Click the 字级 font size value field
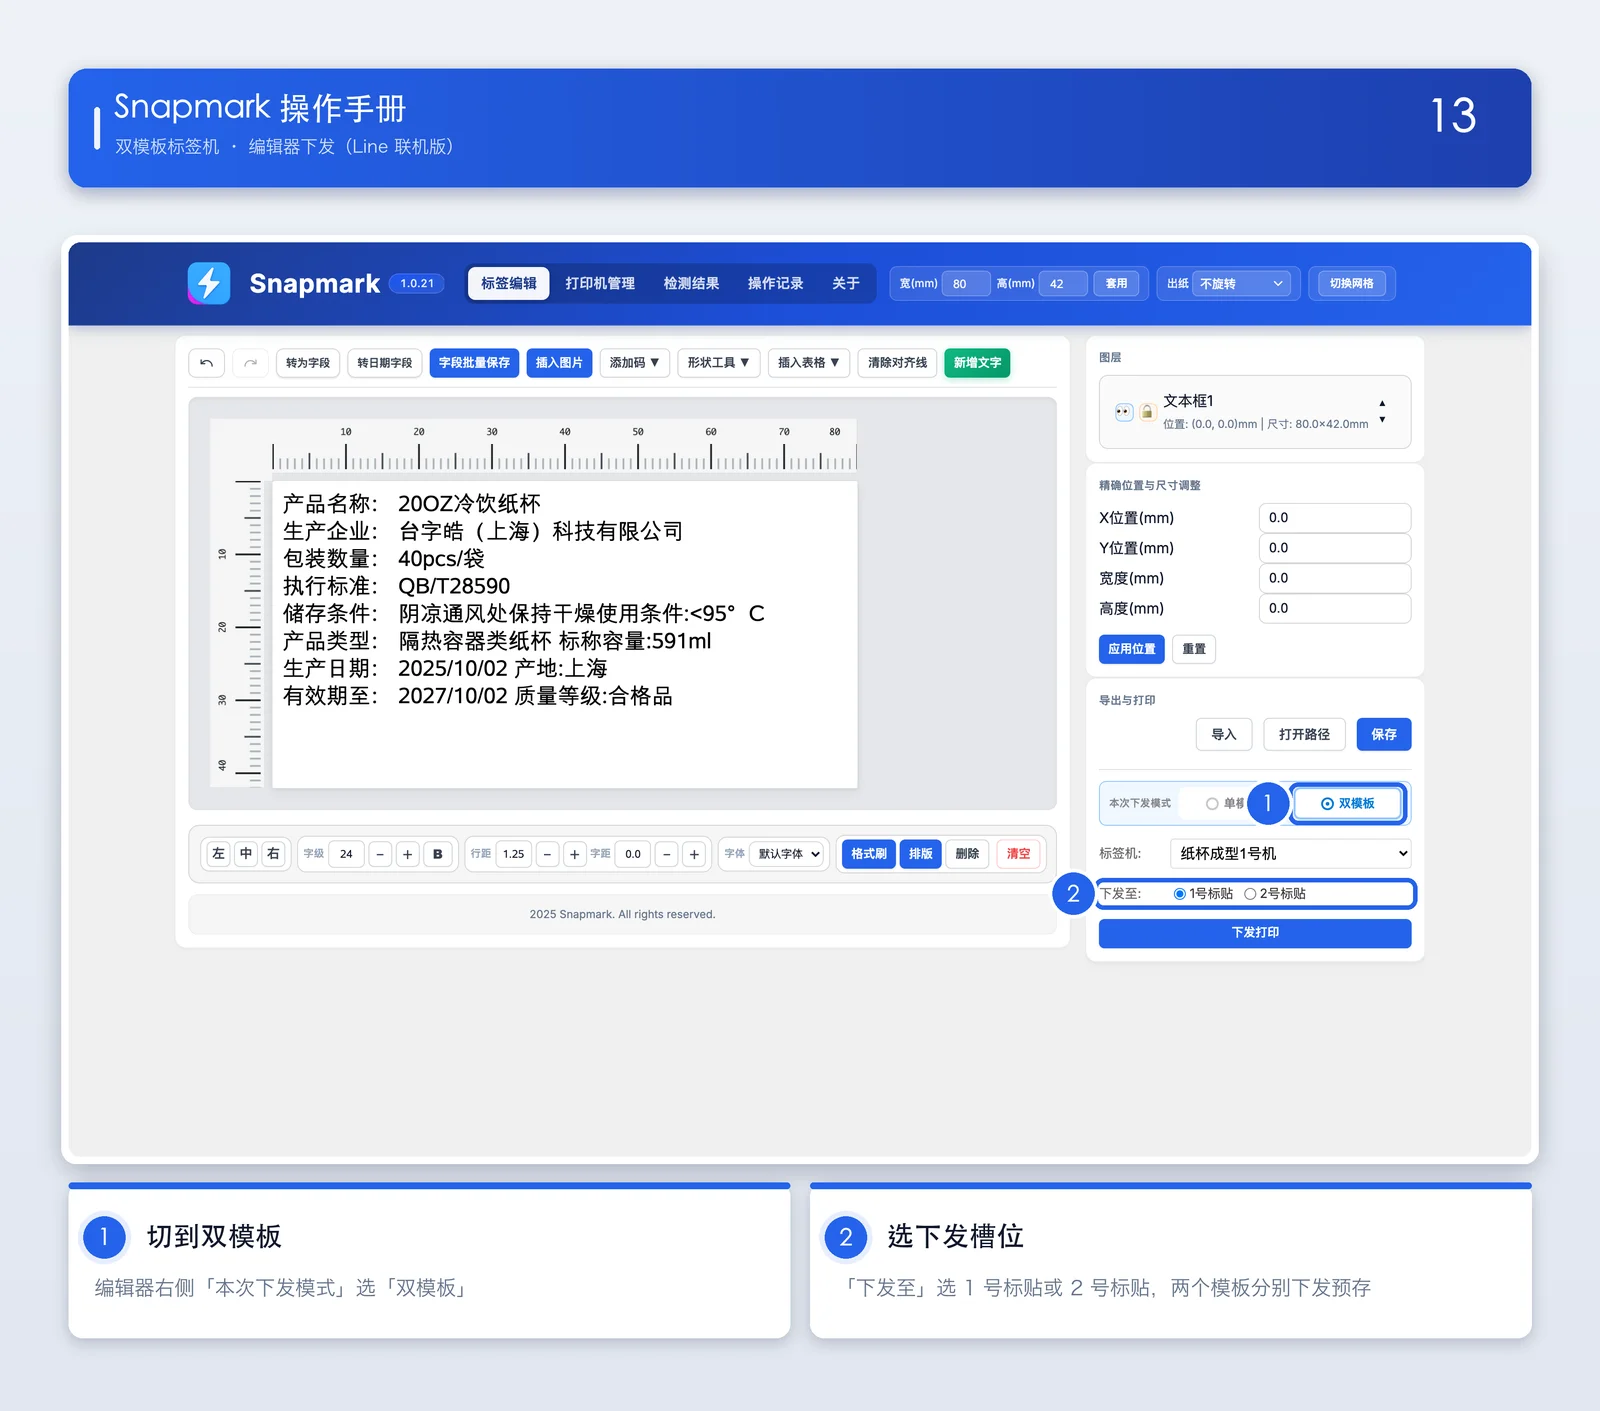This screenshot has height=1411, width=1600. pos(346,854)
